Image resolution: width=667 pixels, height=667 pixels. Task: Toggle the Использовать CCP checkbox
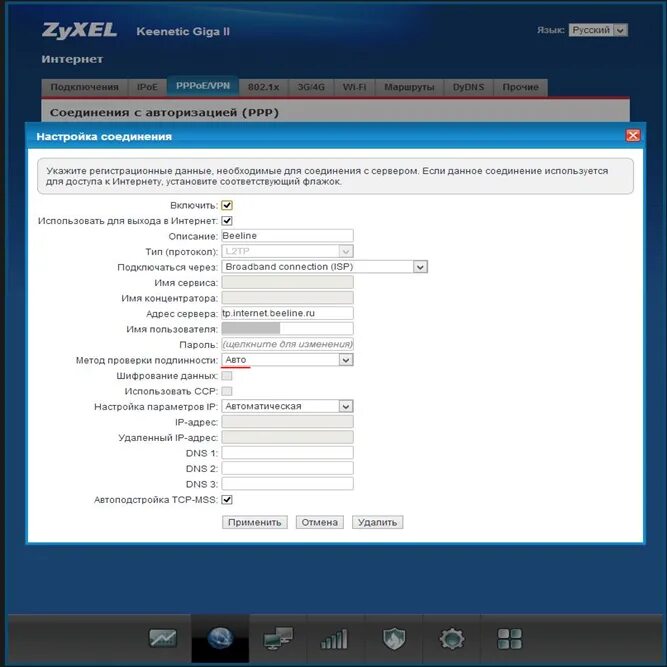point(227,391)
